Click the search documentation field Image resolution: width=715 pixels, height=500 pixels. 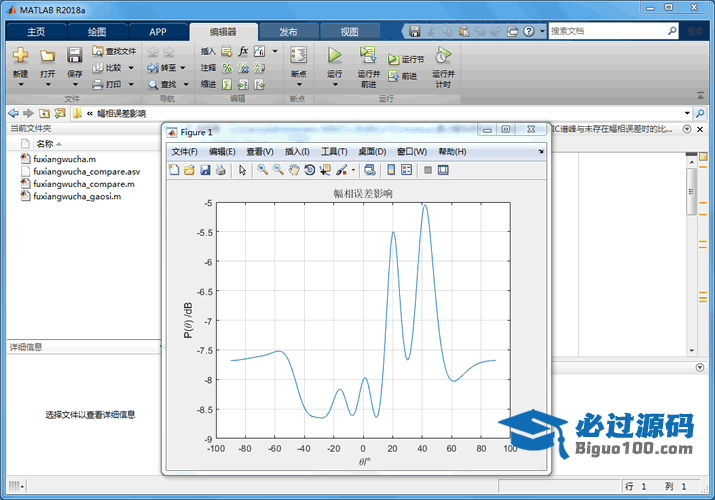click(x=608, y=31)
